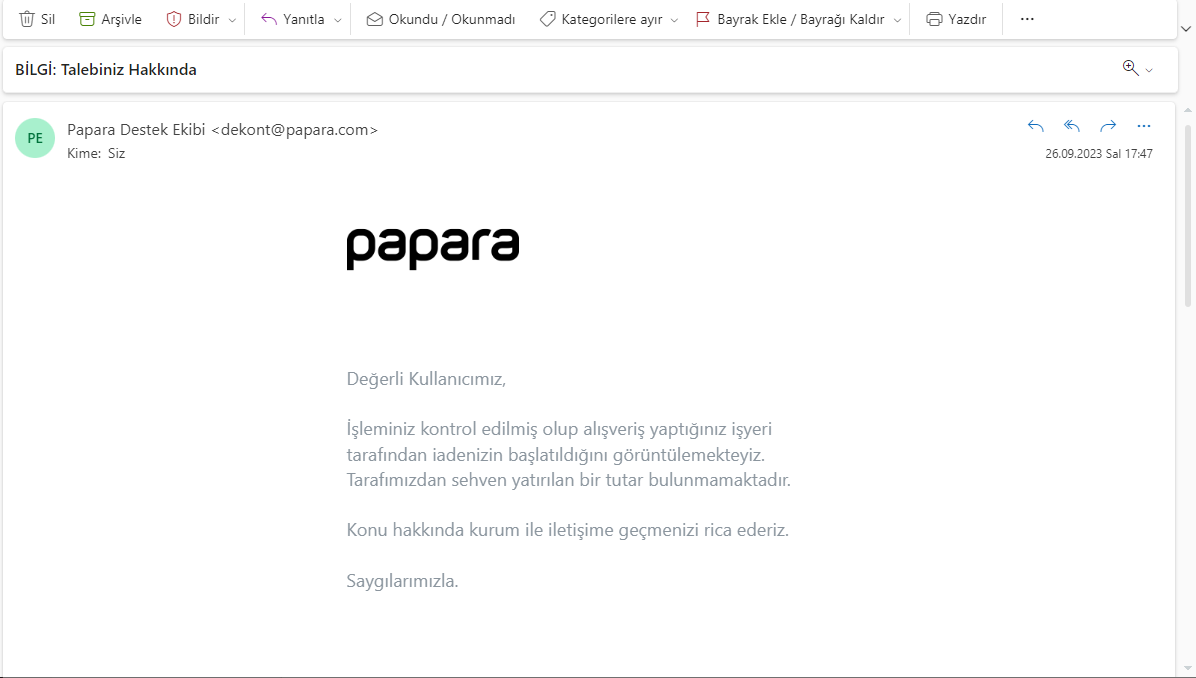Open message more actions ellipsis
The width and height of the screenshot is (1196, 678).
click(x=1143, y=126)
